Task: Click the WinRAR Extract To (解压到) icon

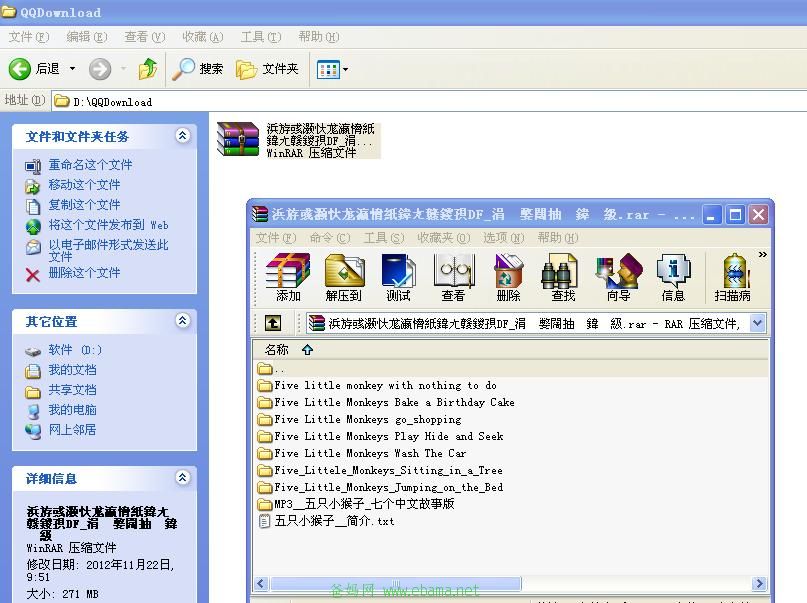Action: click(344, 277)
